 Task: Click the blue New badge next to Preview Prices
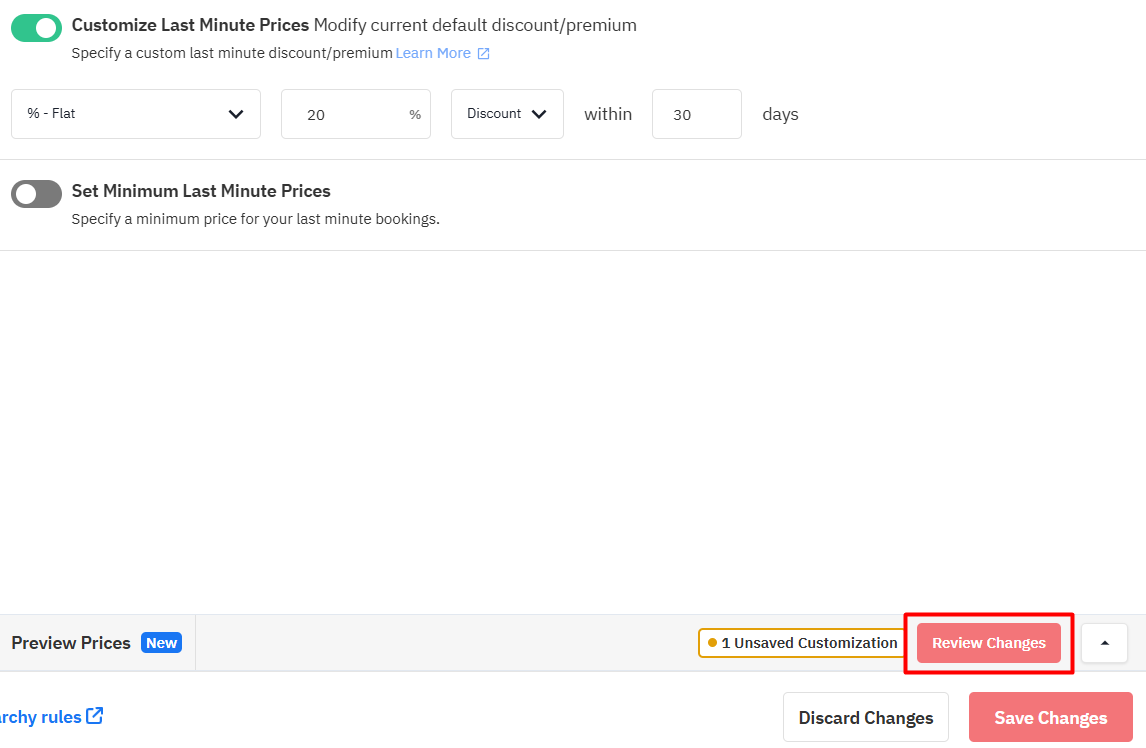point(161,643)
